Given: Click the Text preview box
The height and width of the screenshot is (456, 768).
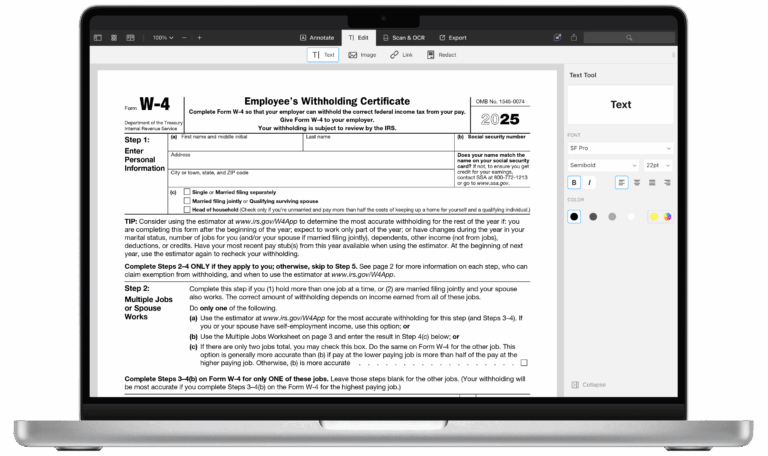Looking at the screenshot, I should (620, 105).
